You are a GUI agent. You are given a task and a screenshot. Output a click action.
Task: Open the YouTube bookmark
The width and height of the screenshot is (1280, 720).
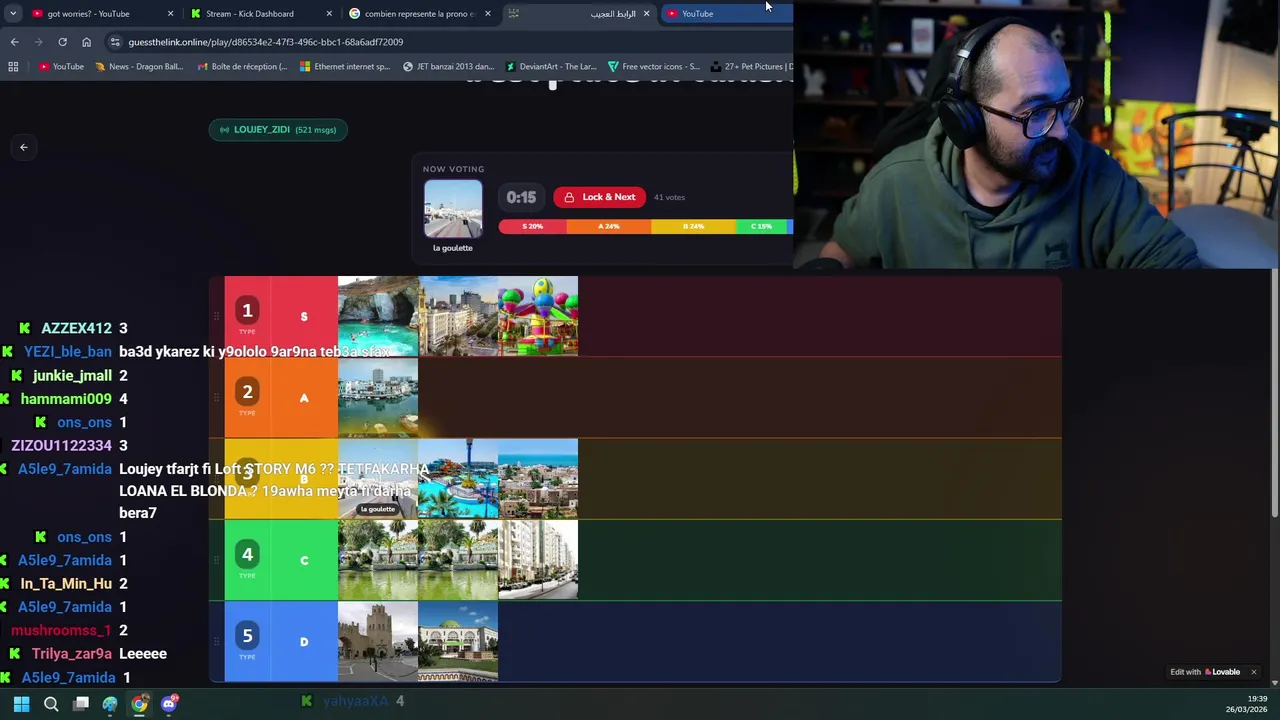(x=61, y=67)
